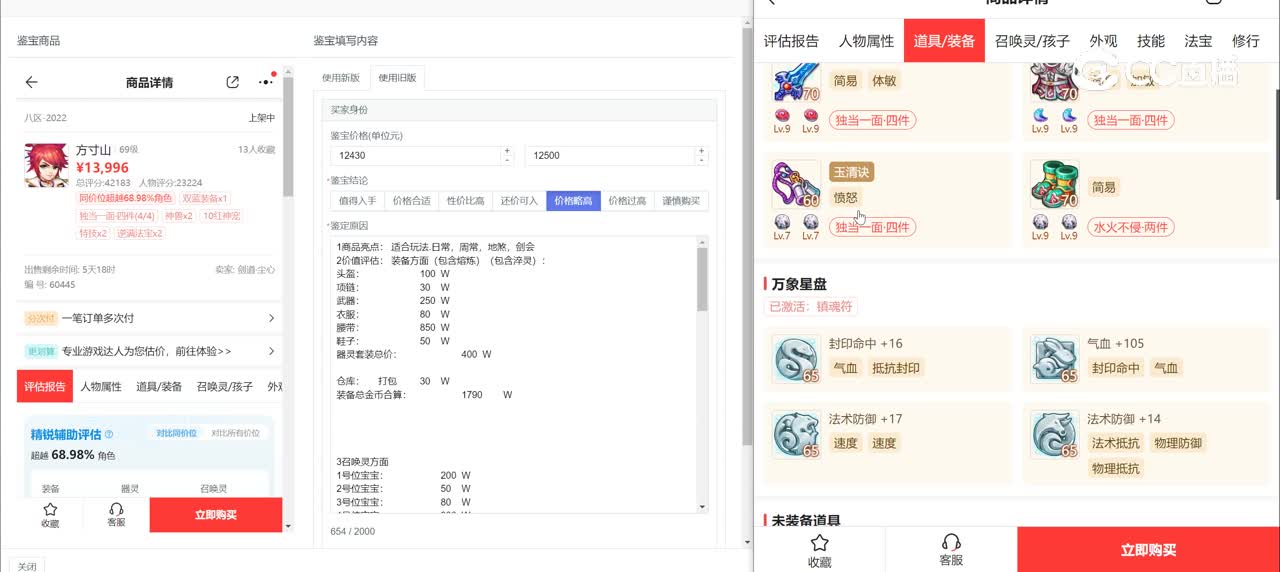Decrease the 12500 price with the minus stepper
The width and height of the screenshot is (1280, 572).
click(x=702, y=160)
